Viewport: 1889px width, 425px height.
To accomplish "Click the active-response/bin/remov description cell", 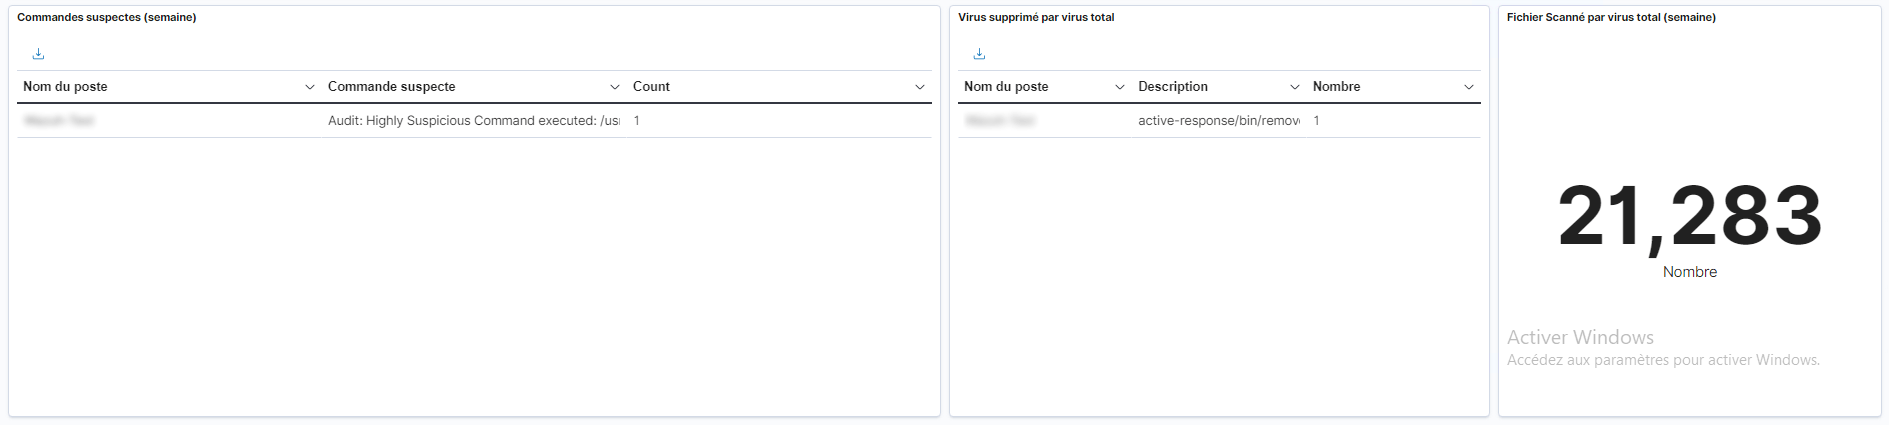I will point(1219,121).
